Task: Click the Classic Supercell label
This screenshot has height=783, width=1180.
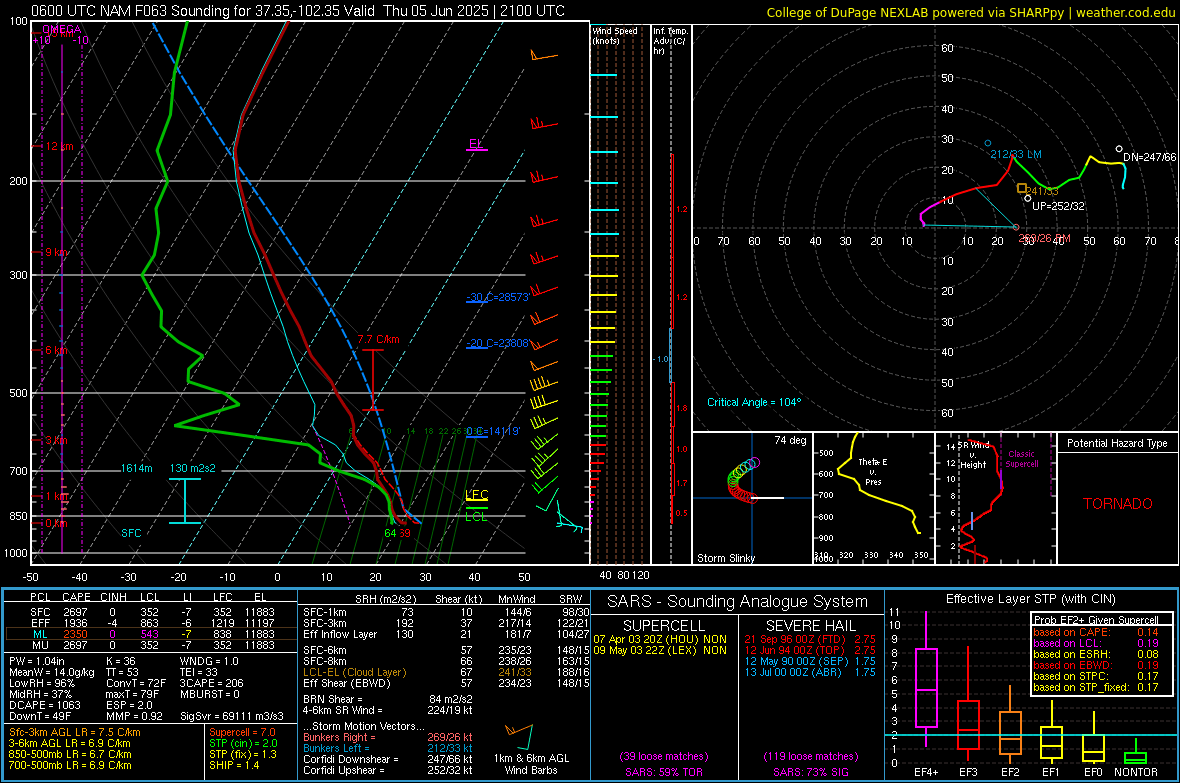Action: click(x=1021, y=459)
